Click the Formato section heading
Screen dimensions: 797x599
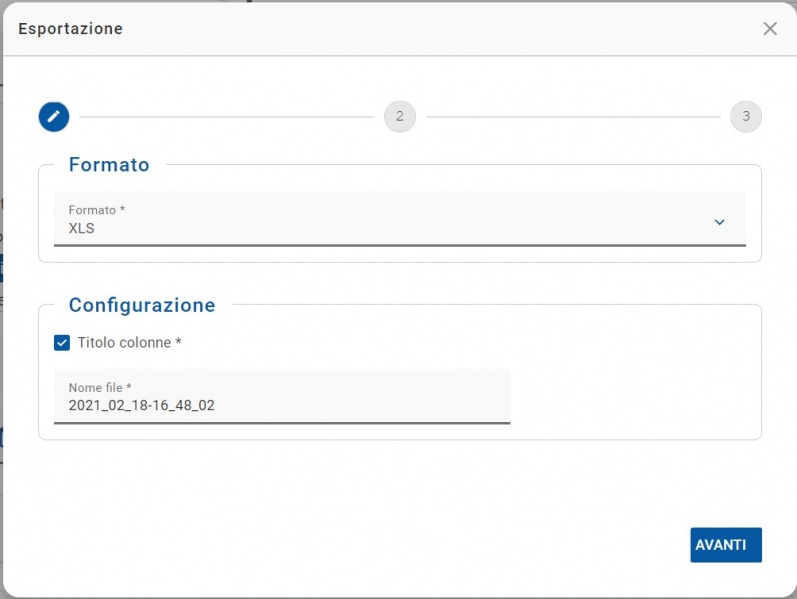pyautogui.click(x=109, y=165)
